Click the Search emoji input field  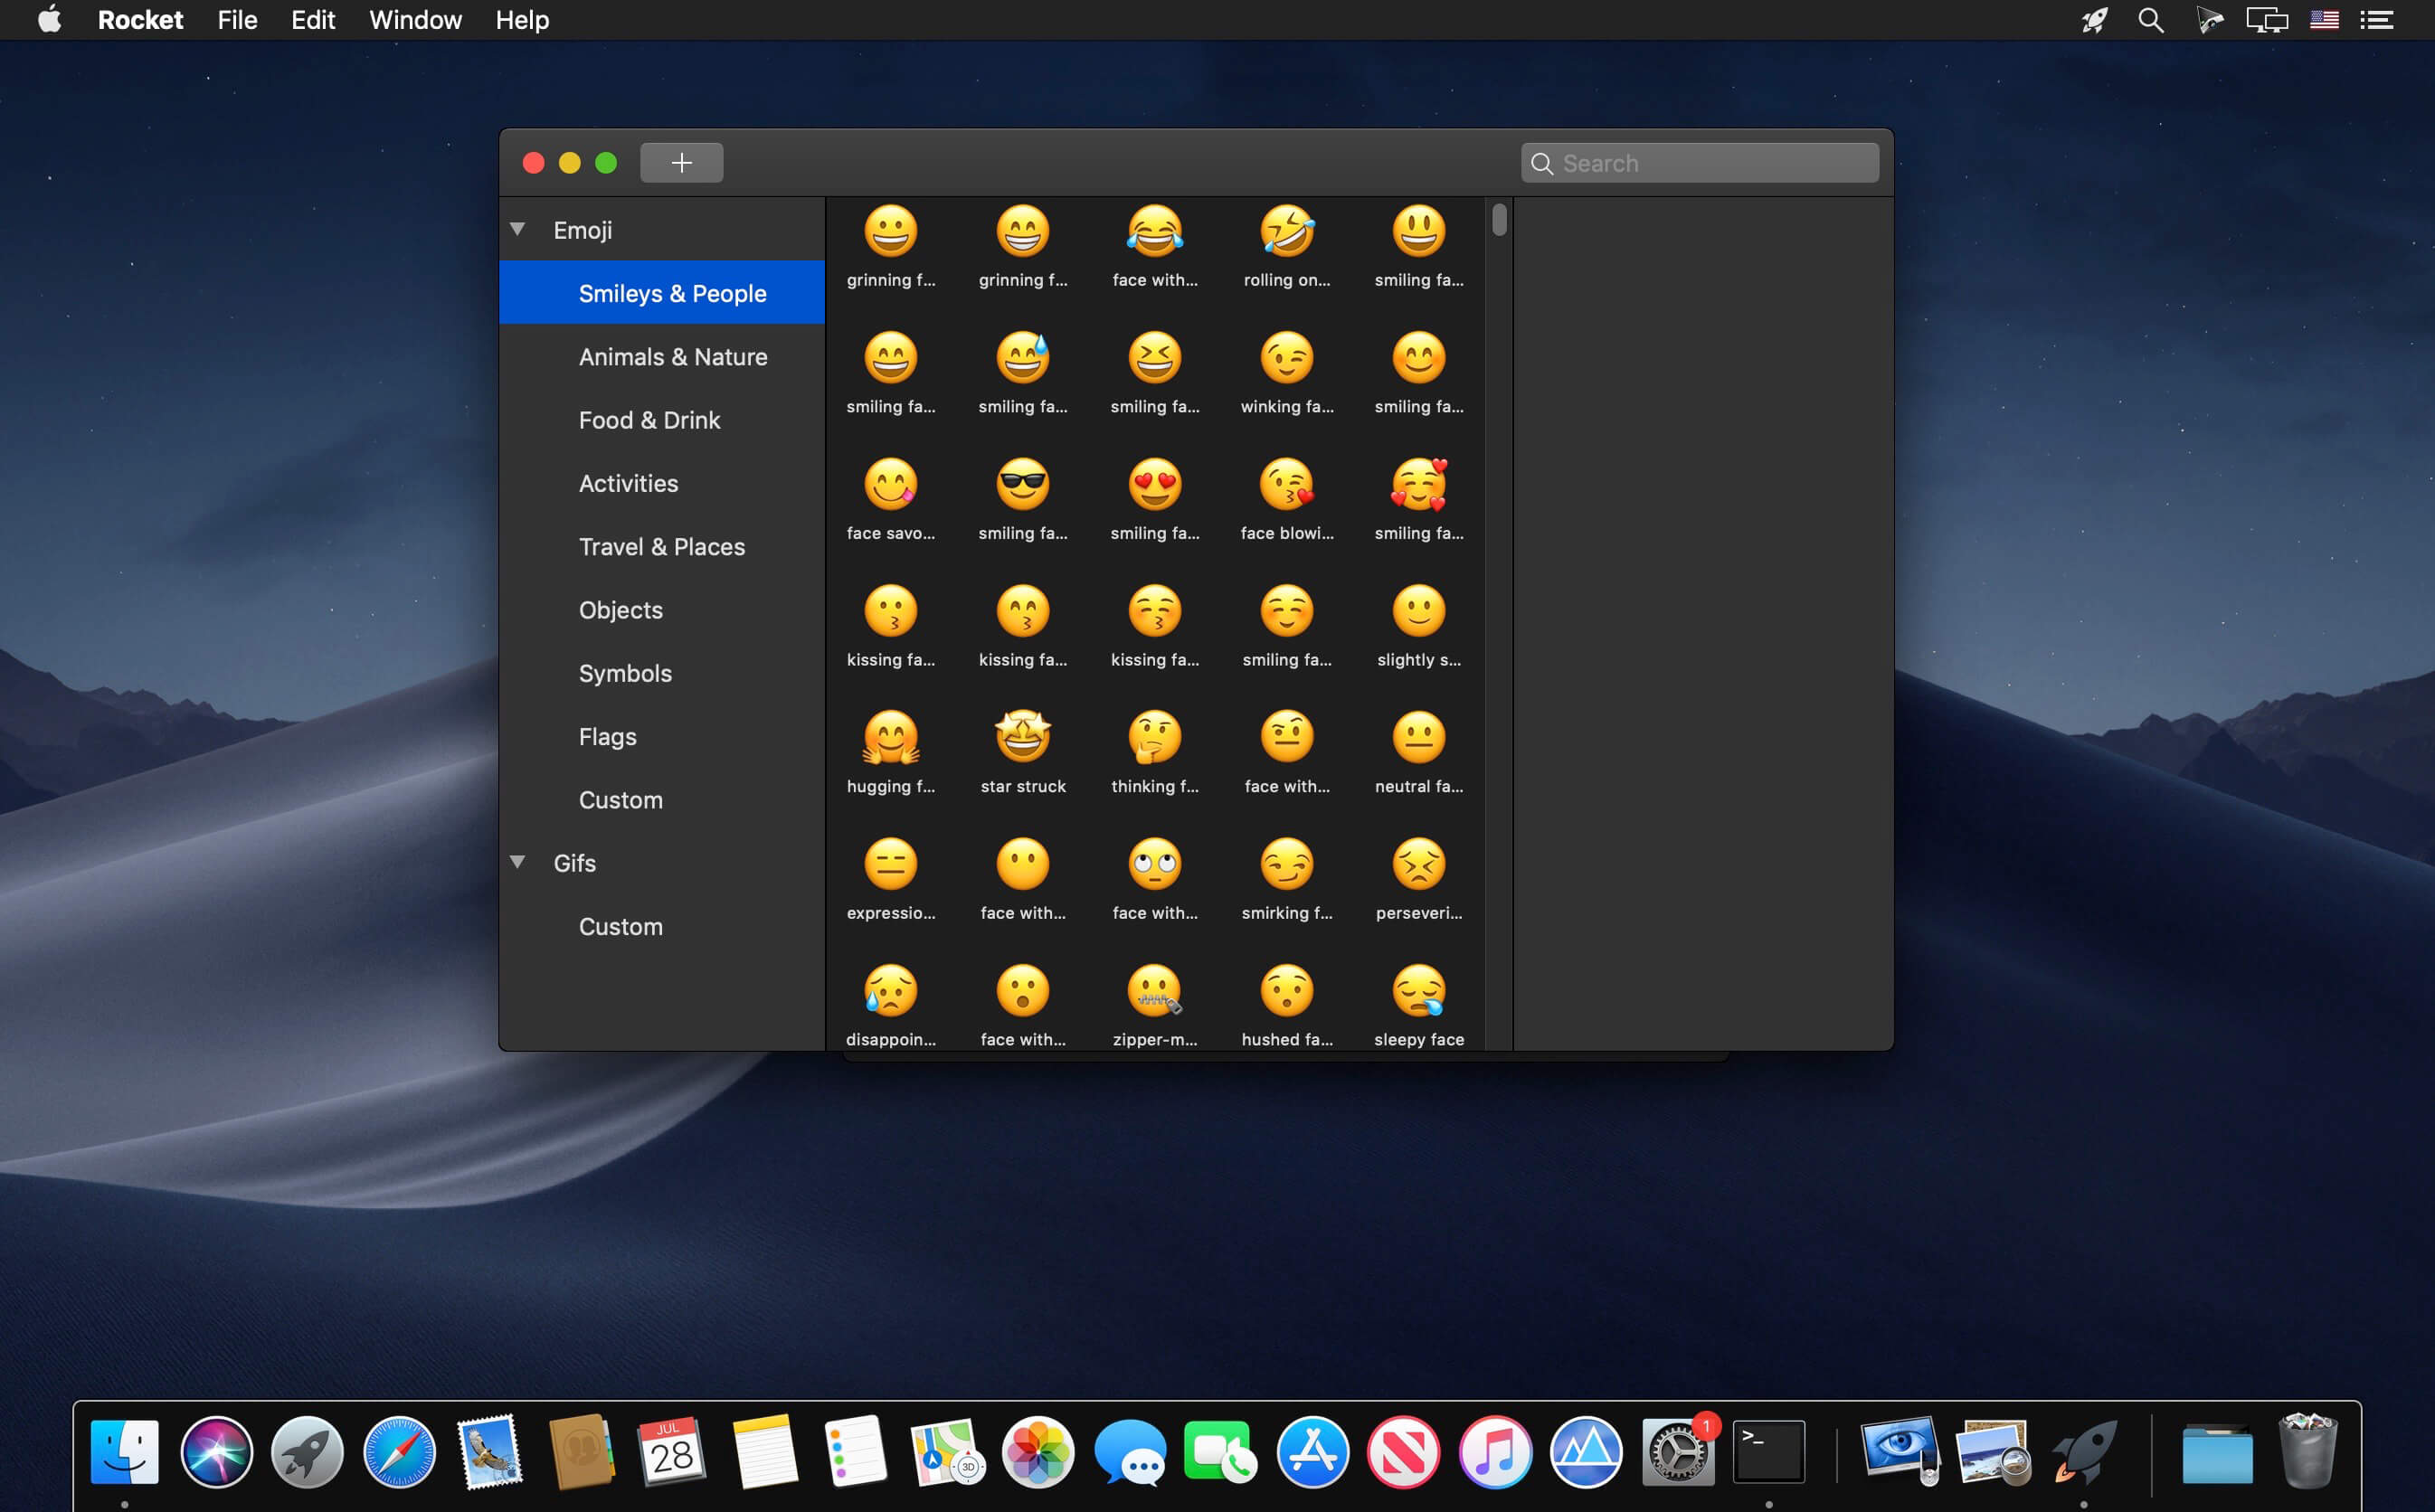click(1701, 160)
